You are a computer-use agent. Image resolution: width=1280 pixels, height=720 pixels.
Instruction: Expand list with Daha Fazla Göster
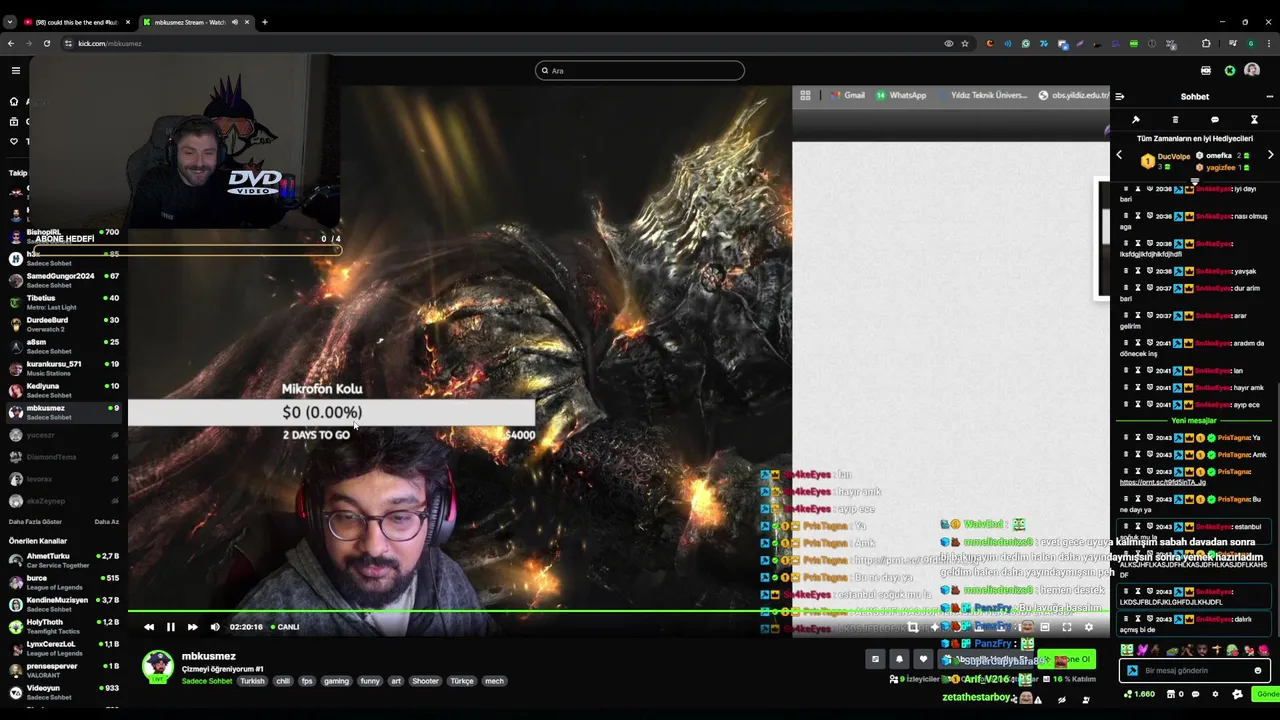point(35,522)
